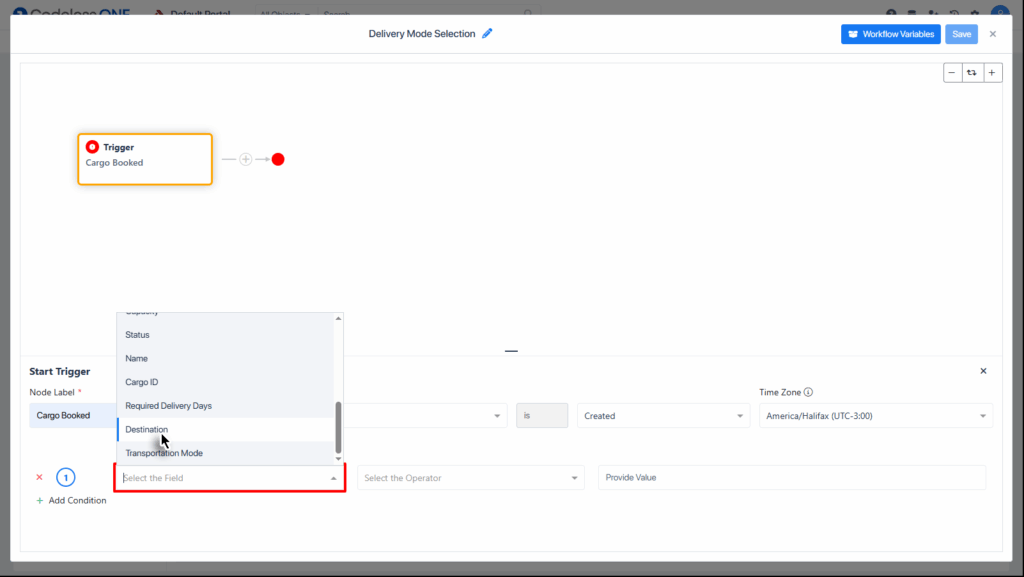Click Add Condition
This screenshot has height=577, width=1024.
71,500
